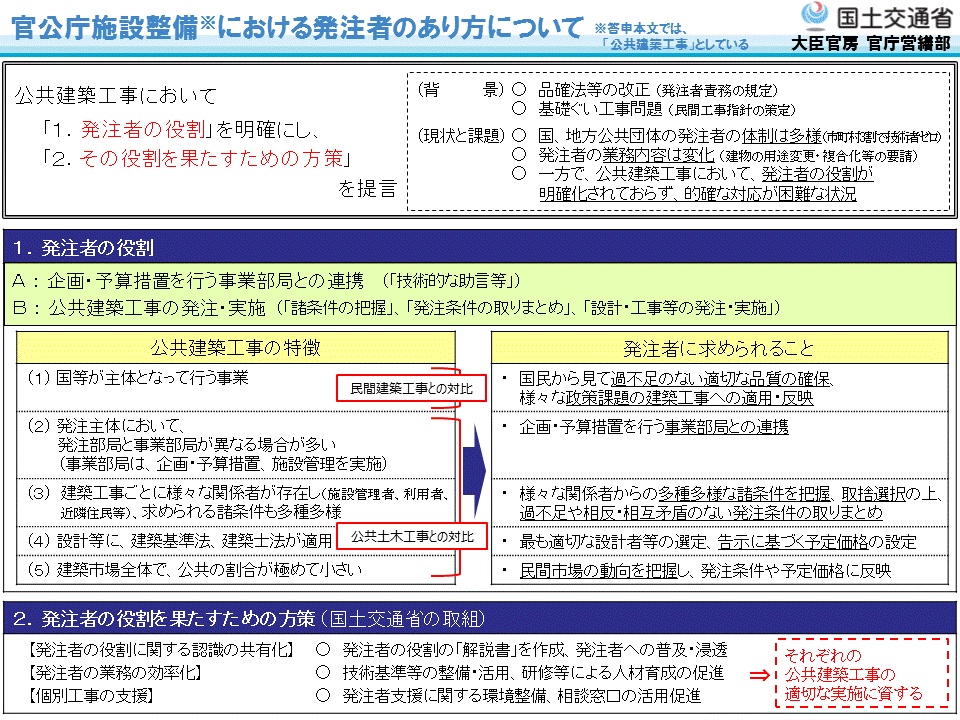Select the 公共建築工事の特徴 column header
The height and width of the screenshot is (720, 960).
click(x=236, y=348)
